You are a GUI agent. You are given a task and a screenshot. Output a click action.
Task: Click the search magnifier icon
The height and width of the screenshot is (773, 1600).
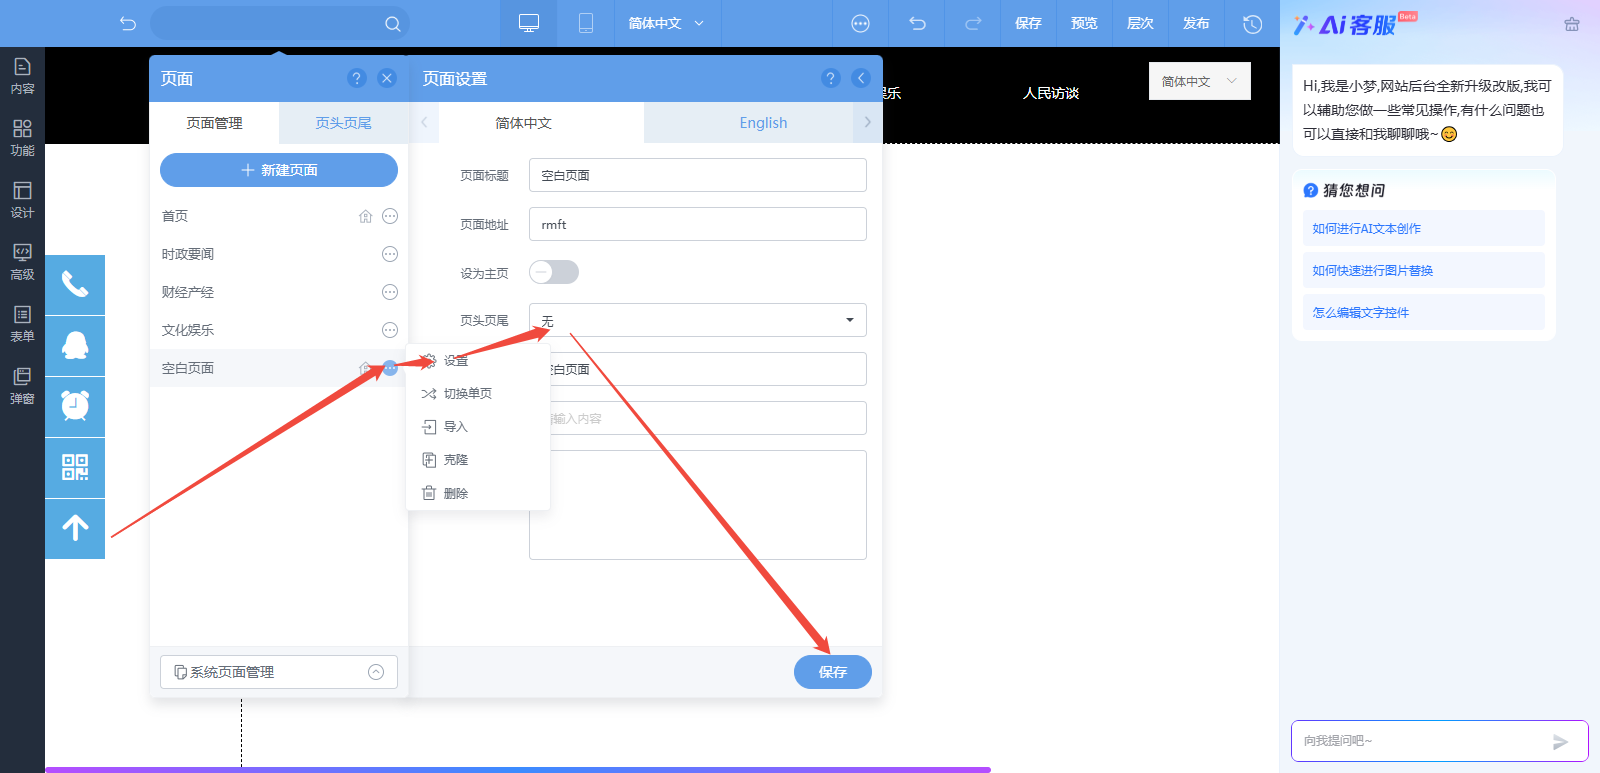pyautogui.click(x=392, y=24)
